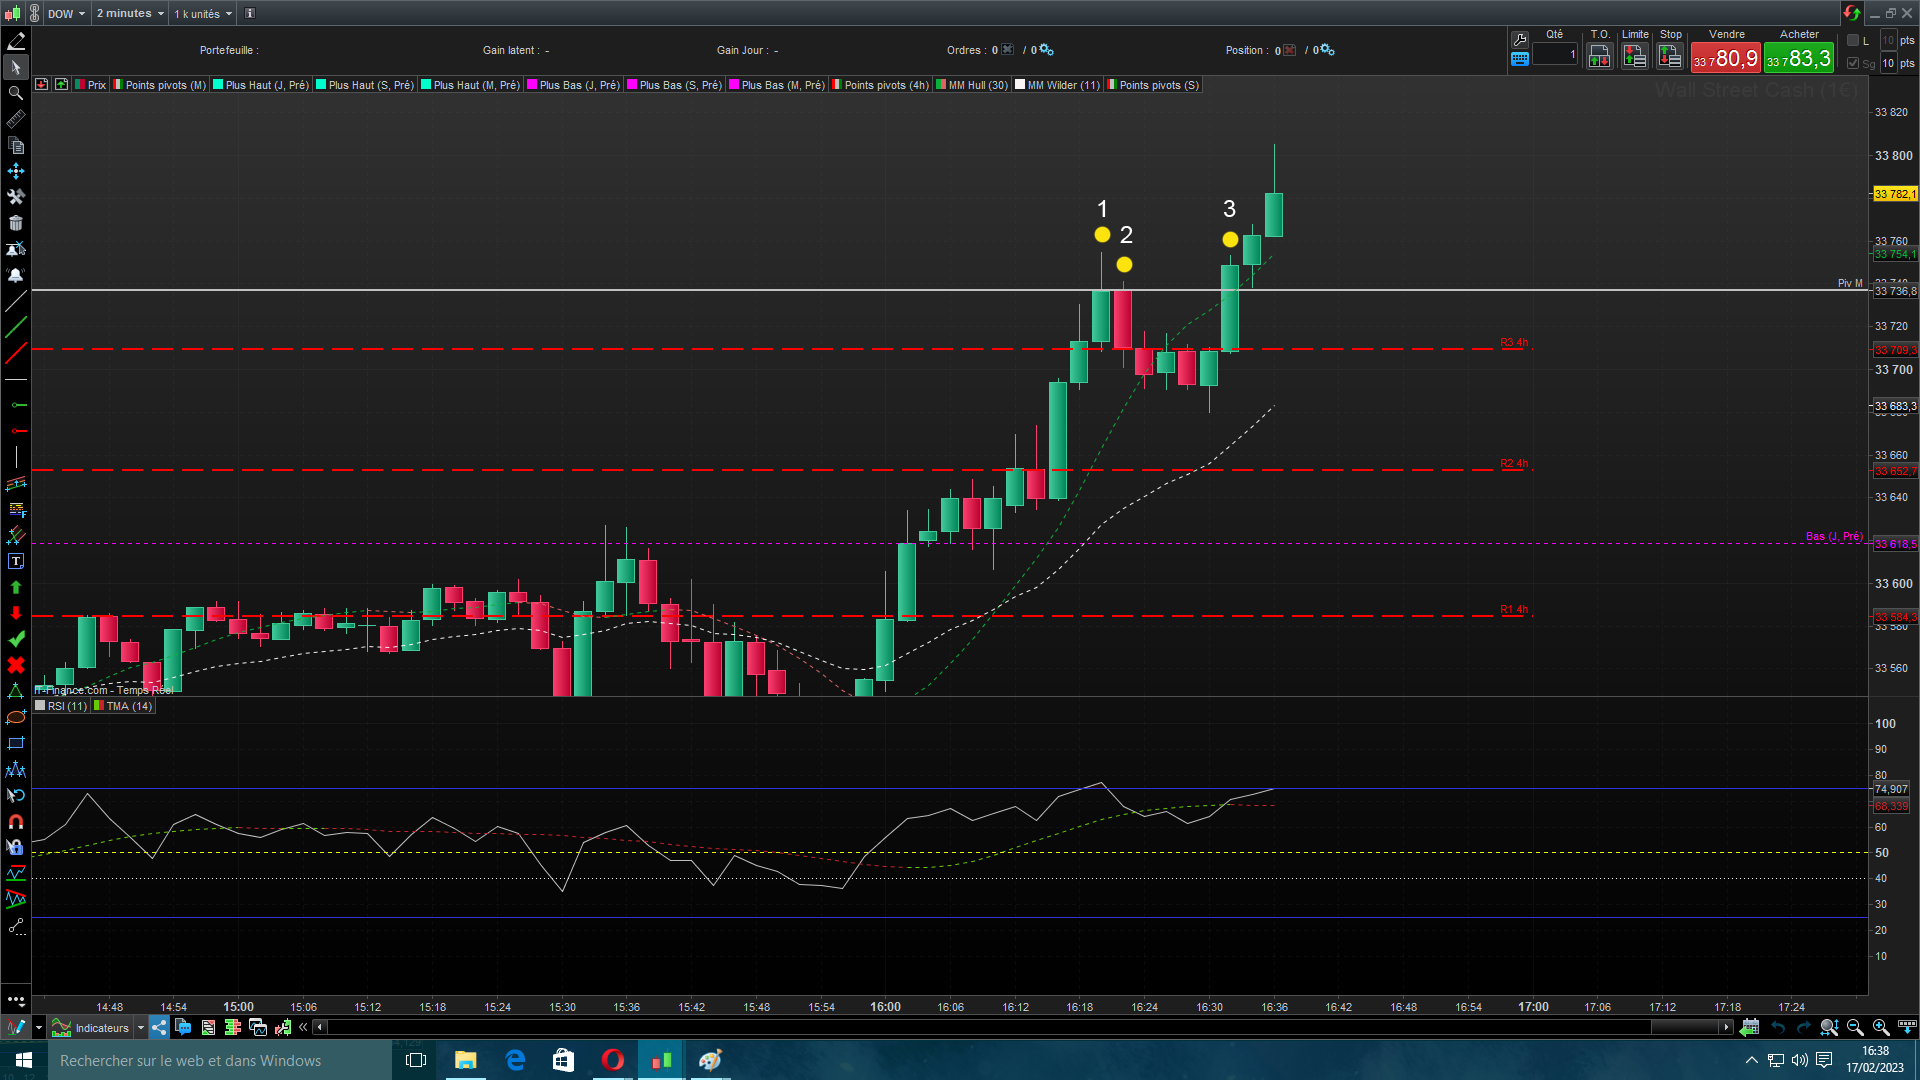Toggle the MM Hull (30) indicator label
The image size is (1920, 1080).
[972, 85]
